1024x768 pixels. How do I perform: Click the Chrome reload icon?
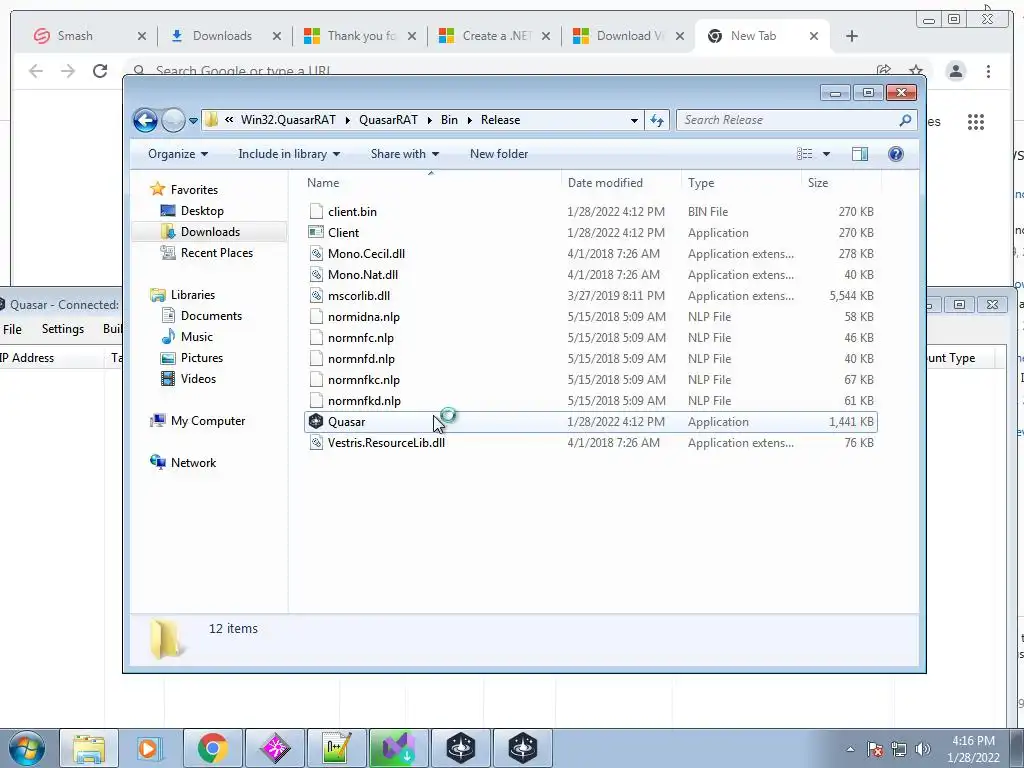[100, 71]
